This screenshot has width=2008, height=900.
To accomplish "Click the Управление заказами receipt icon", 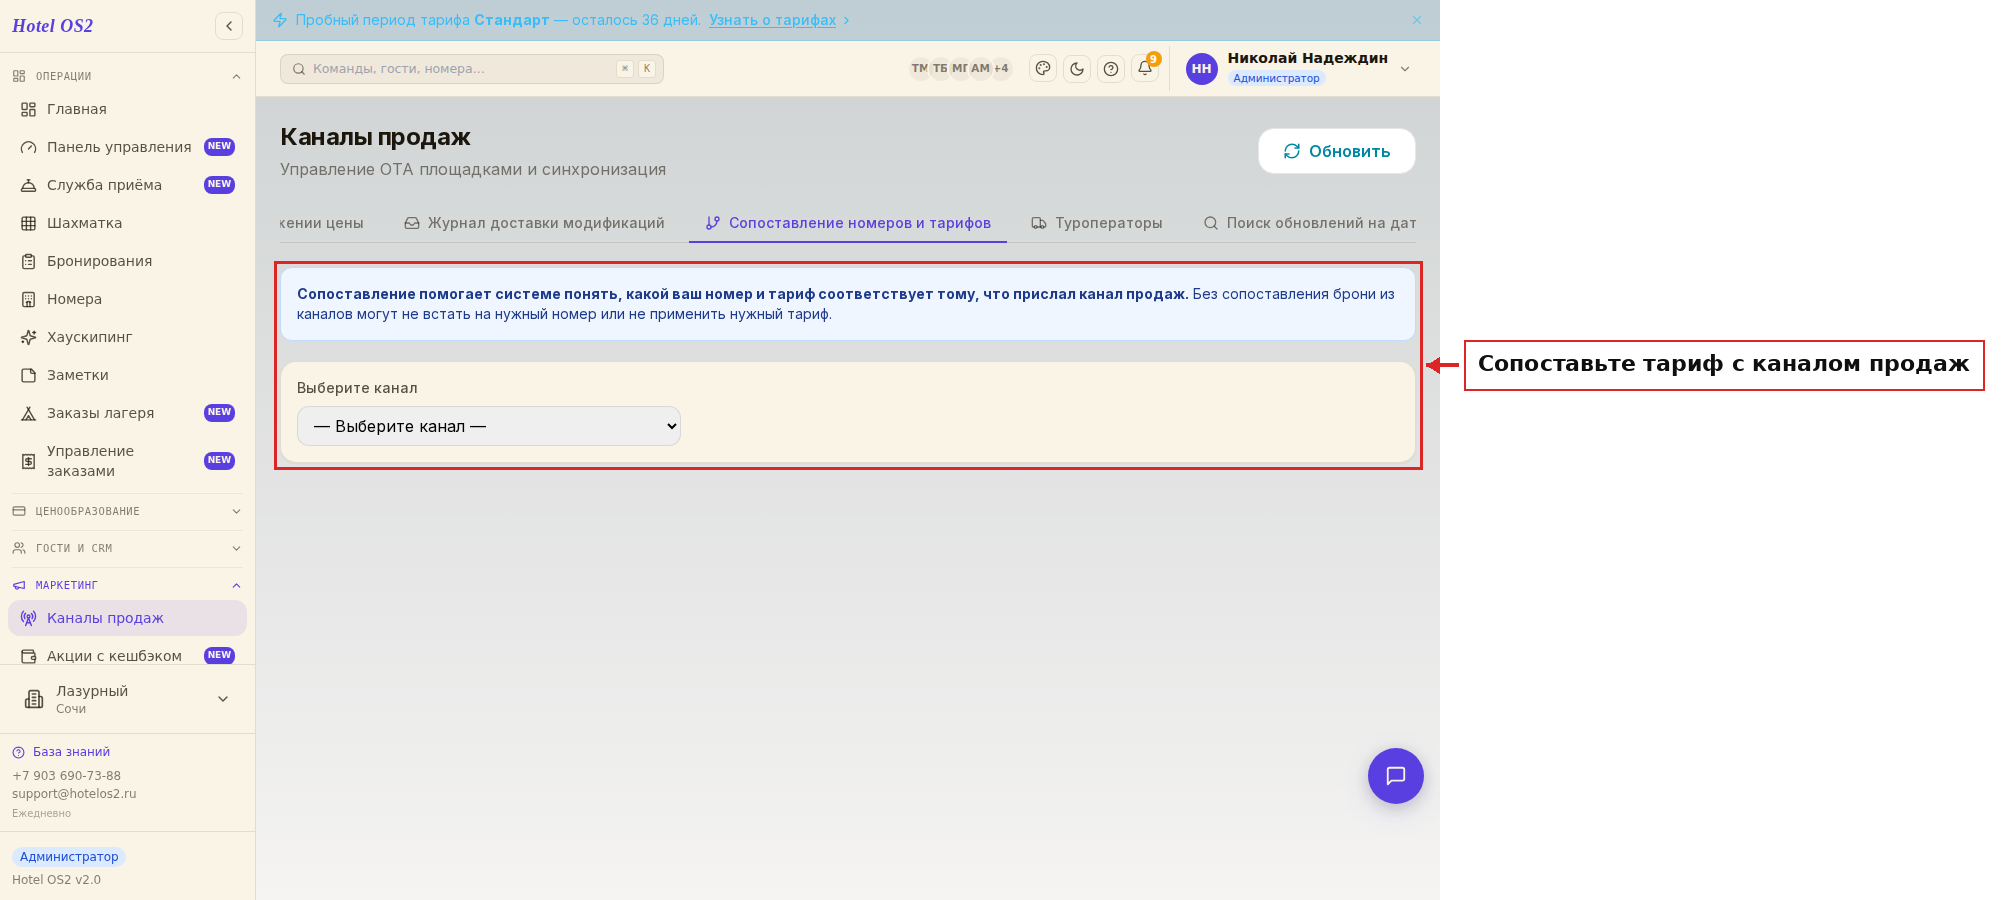I will (x=28, y=461).
